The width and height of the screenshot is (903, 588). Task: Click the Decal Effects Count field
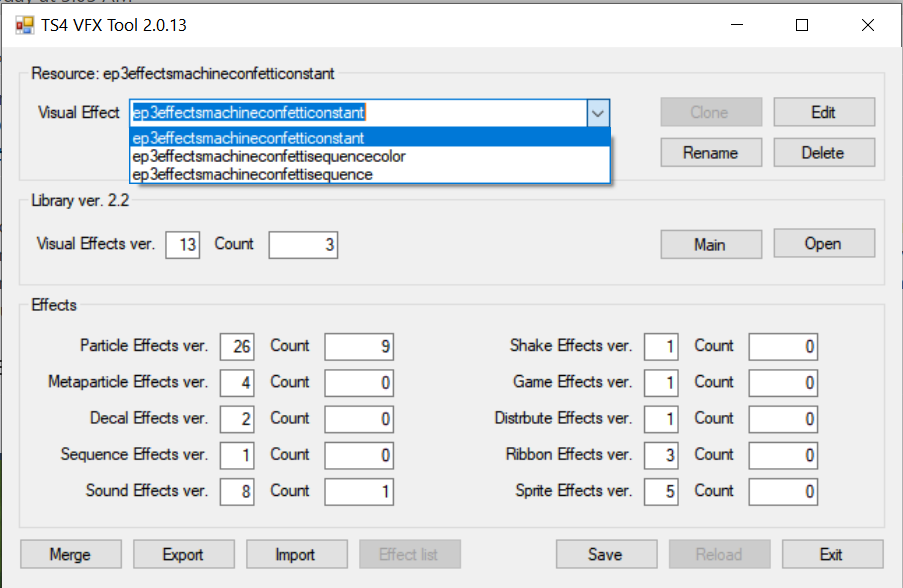click(359, 419)
